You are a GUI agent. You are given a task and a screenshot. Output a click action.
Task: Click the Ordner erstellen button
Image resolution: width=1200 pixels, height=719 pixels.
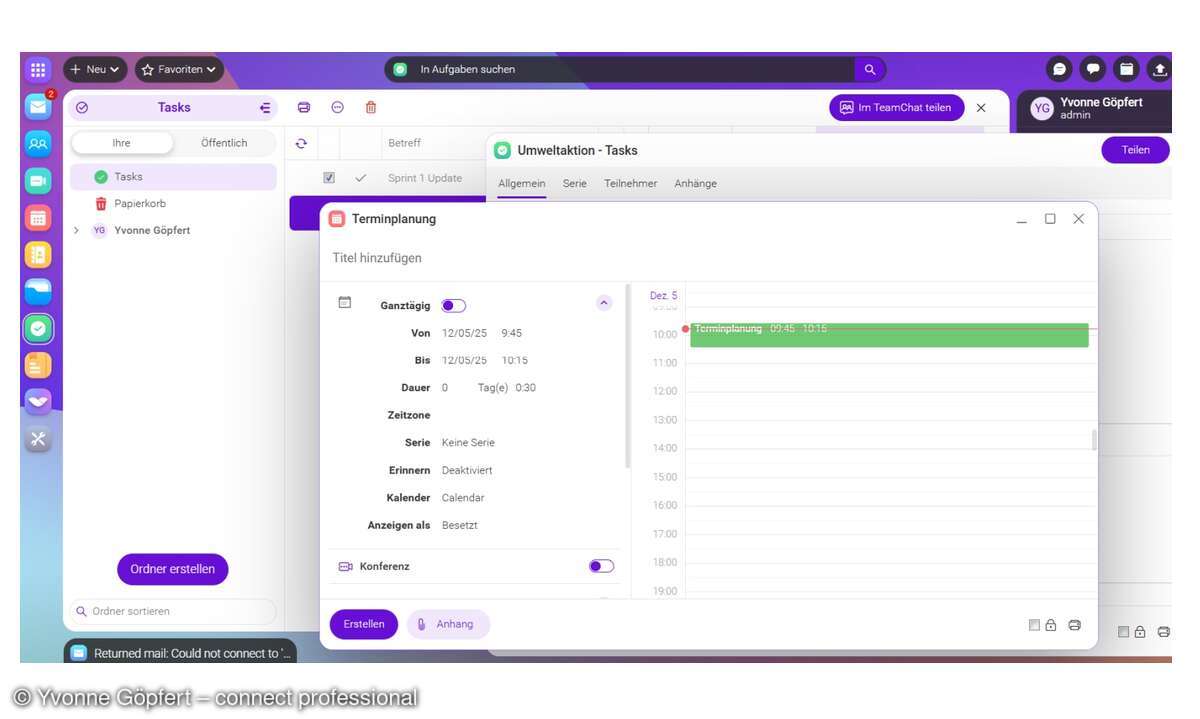click(172, 569)
